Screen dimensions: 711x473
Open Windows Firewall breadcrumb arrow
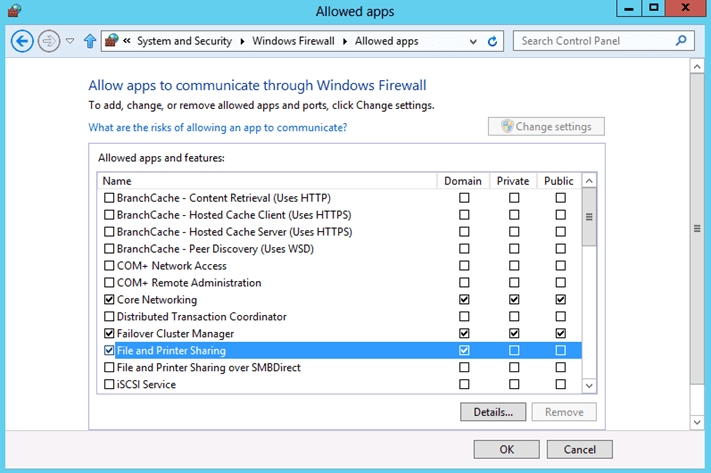(x=345, y=41)
